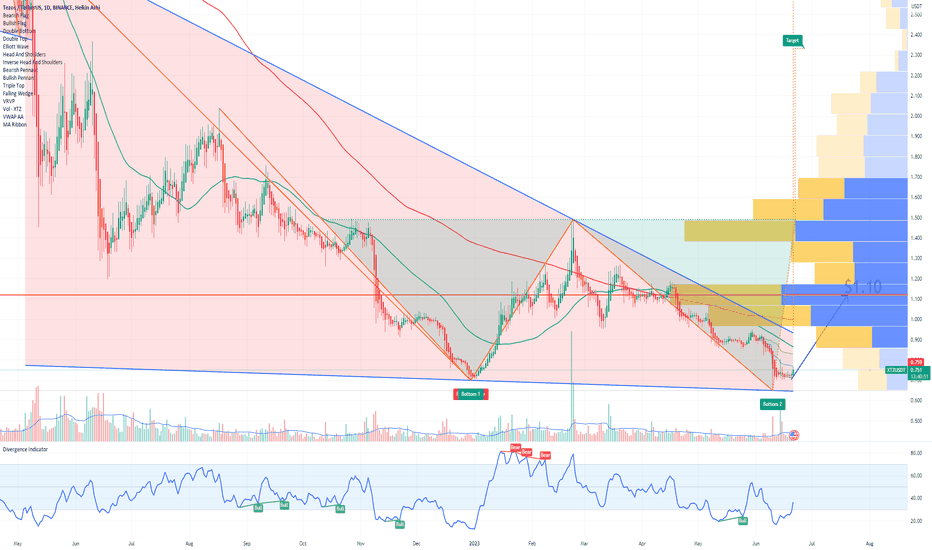Click the Bull label below late October RSI
This screenshot has width=932, height=550.
[x=340, y=509]
